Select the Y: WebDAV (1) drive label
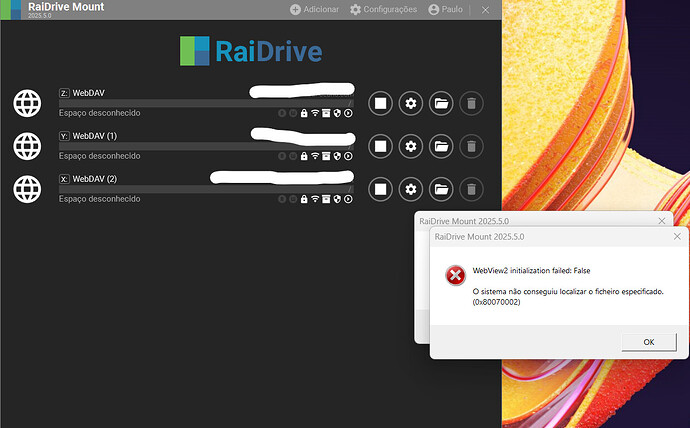The image size is (690, 428). 94,135
